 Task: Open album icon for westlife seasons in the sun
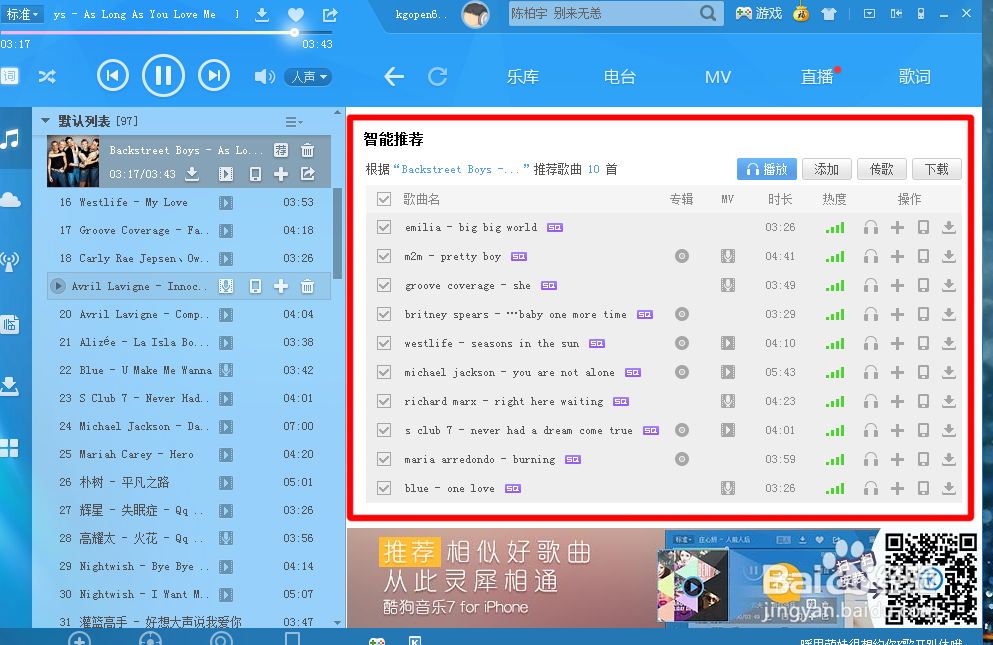tap(681, 343)
